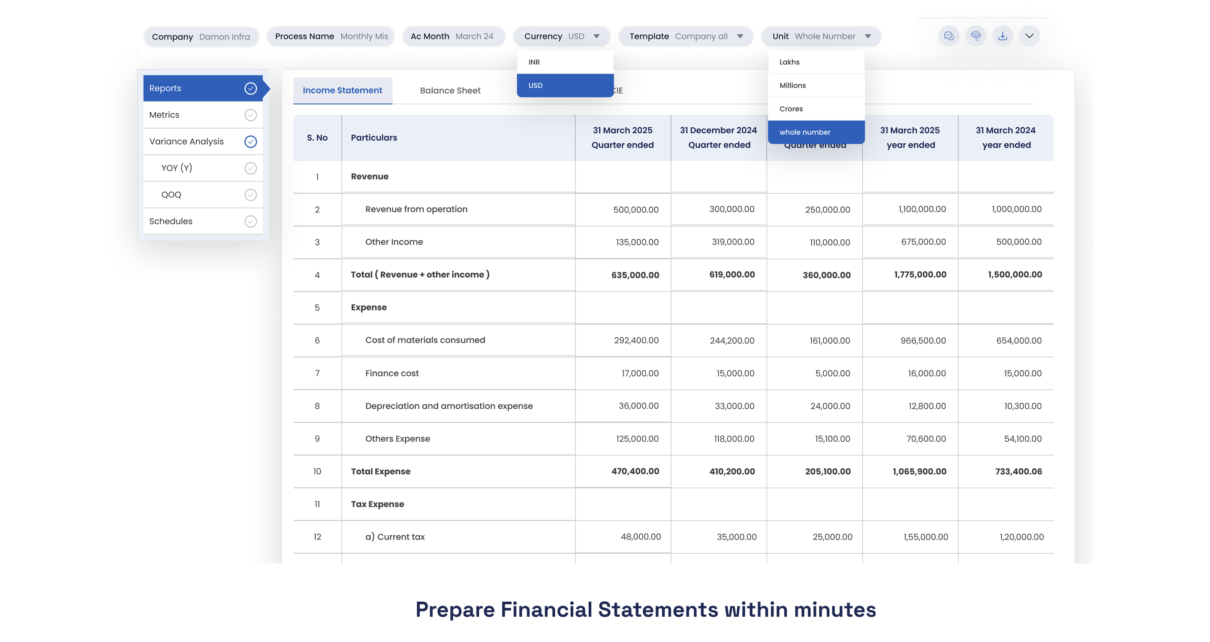Image resolution: width=1210 pixels, height=642 pixels.
Task: Click the chevron icon at the toolbar's right end
Action: click(x=1029, y=35)
